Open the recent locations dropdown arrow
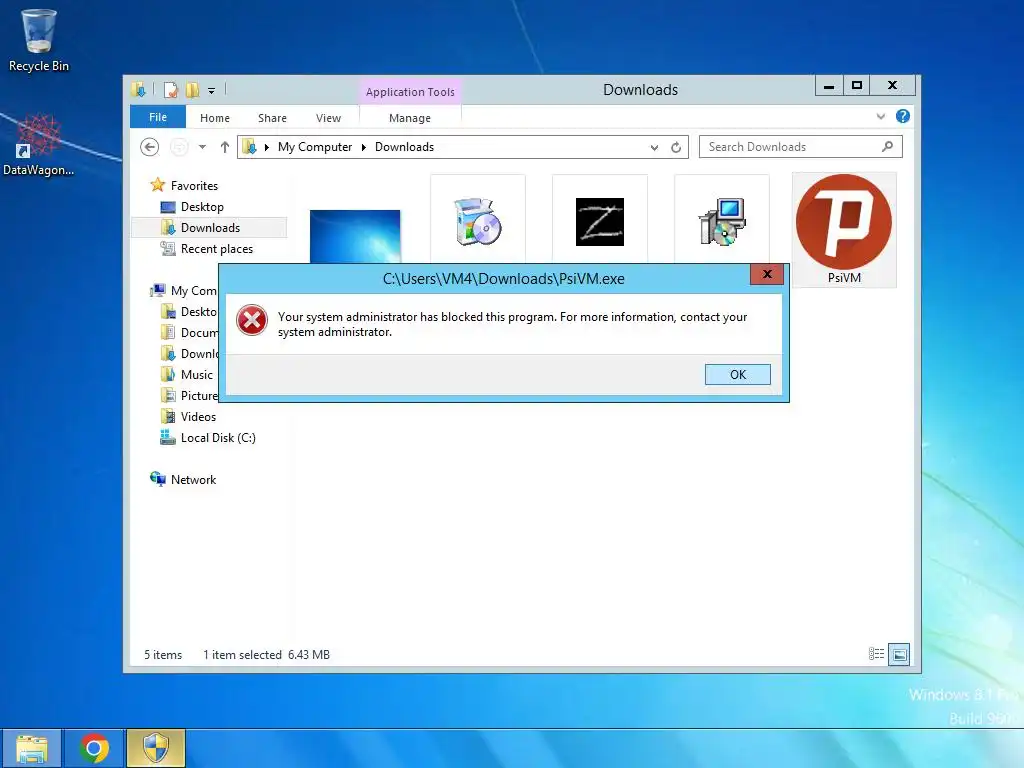Screen dimensions: 1024x768 tap(202, 147)
